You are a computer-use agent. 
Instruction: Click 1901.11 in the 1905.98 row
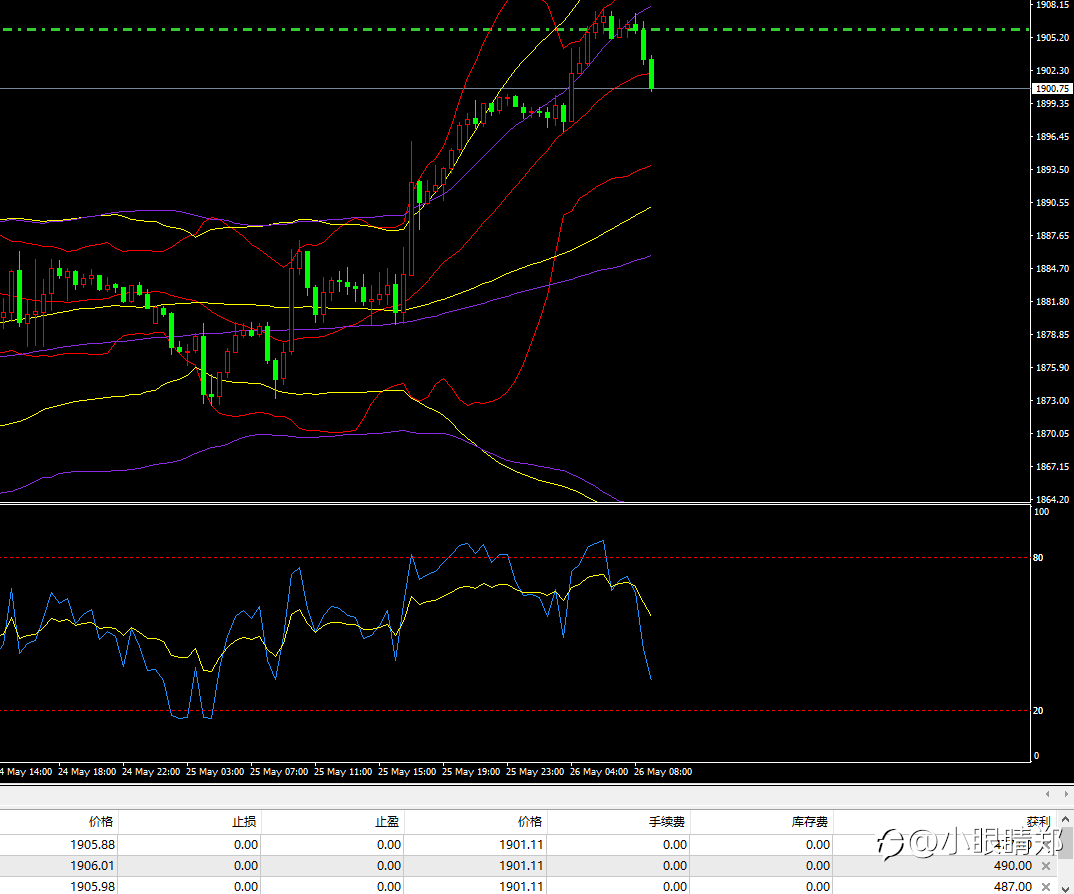521,886
